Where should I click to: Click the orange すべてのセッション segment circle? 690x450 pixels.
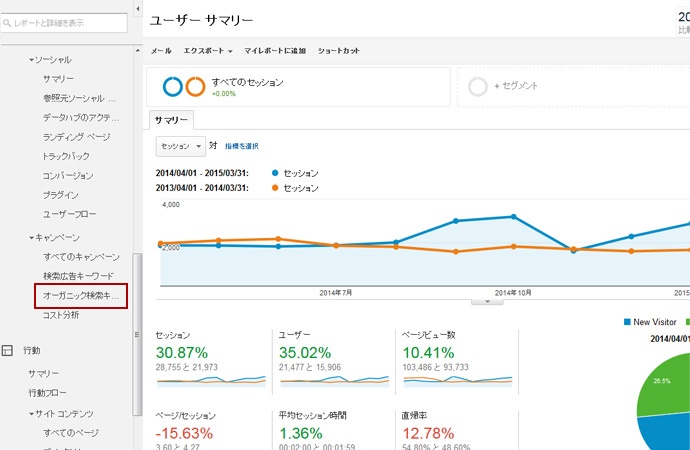click(x=195, y=86)
